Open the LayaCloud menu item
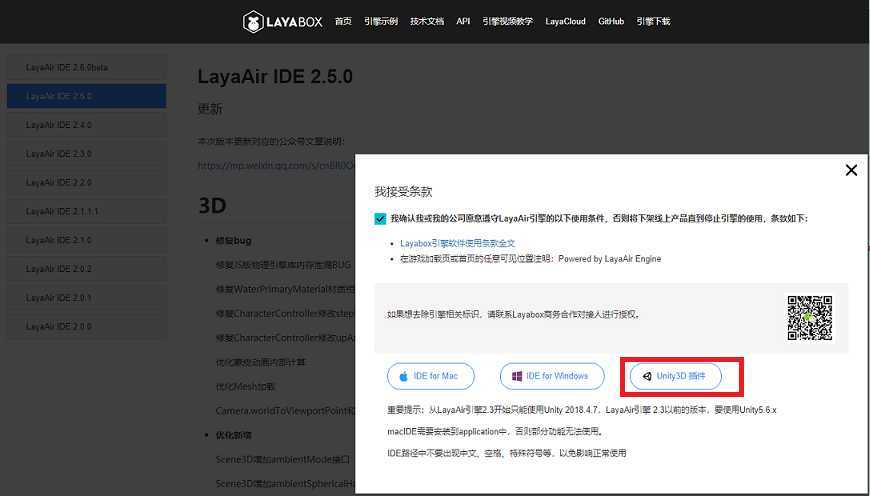This screenshot has height=496, width=870. click(565, 22)
